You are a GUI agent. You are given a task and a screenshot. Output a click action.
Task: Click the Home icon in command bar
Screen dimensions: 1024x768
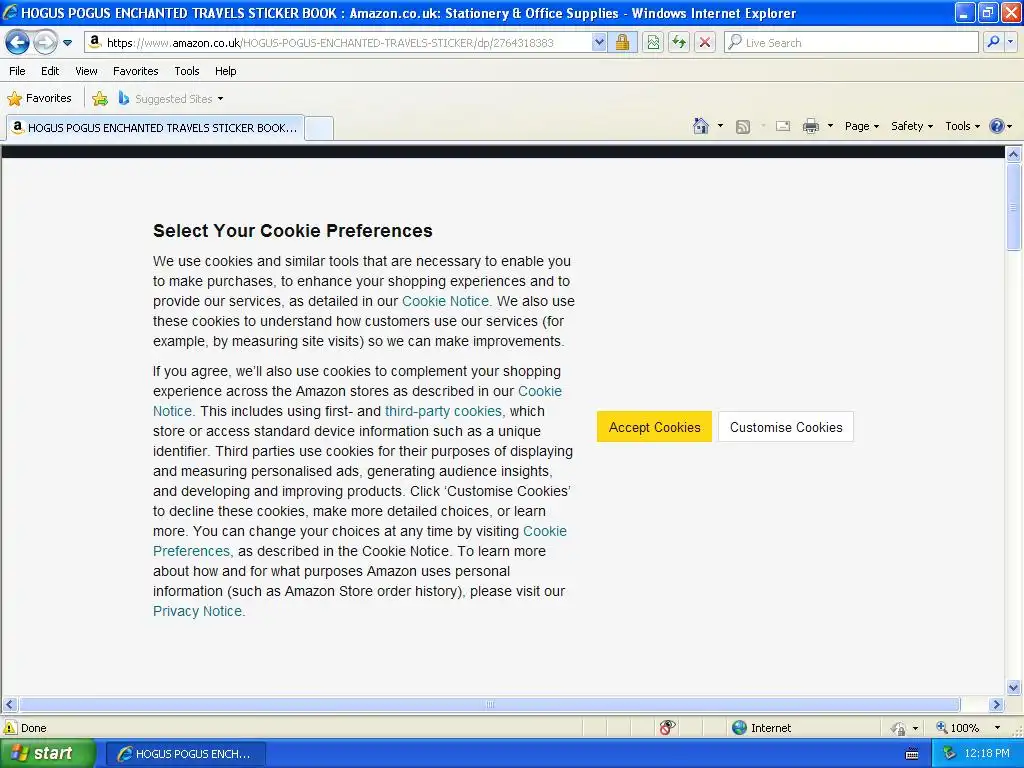(x=701, y=126)
